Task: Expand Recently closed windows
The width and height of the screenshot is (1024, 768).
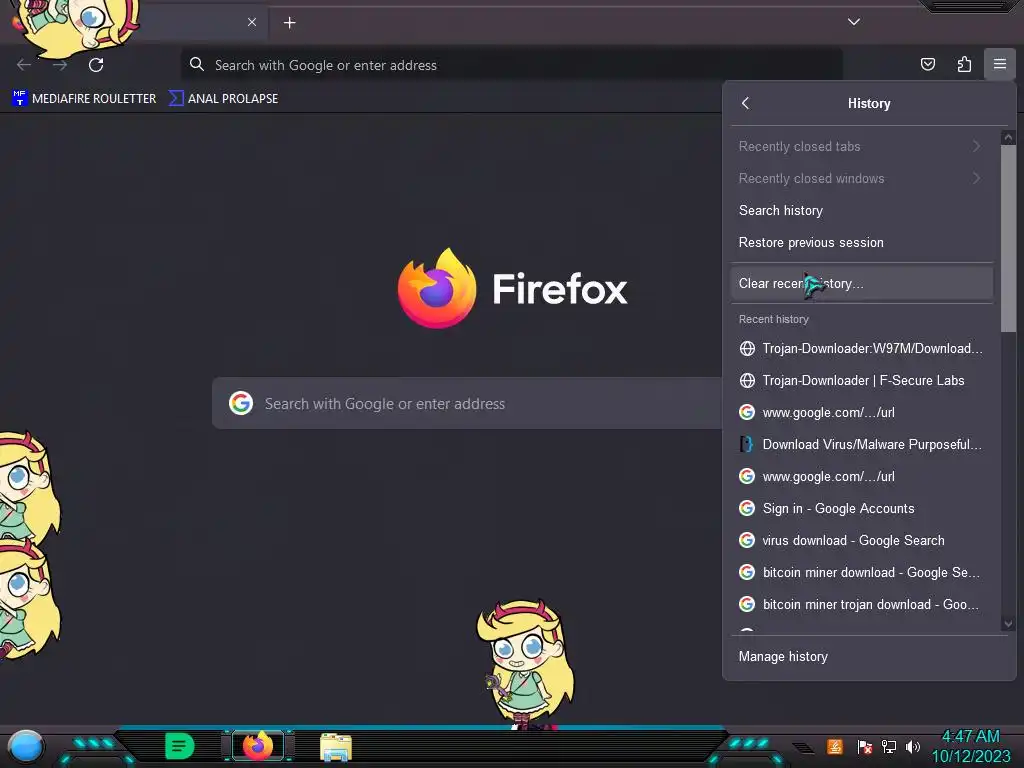Action: tap(861, 178)
